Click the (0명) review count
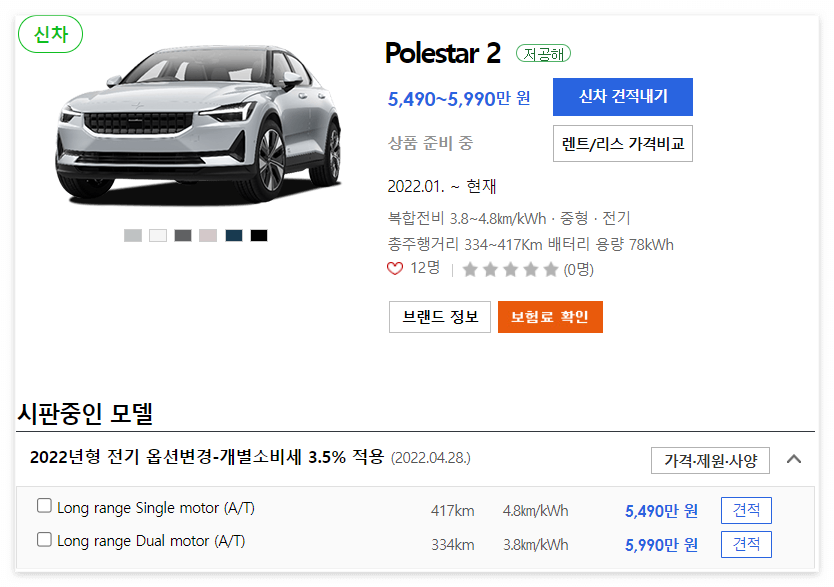 coord(579,270)
